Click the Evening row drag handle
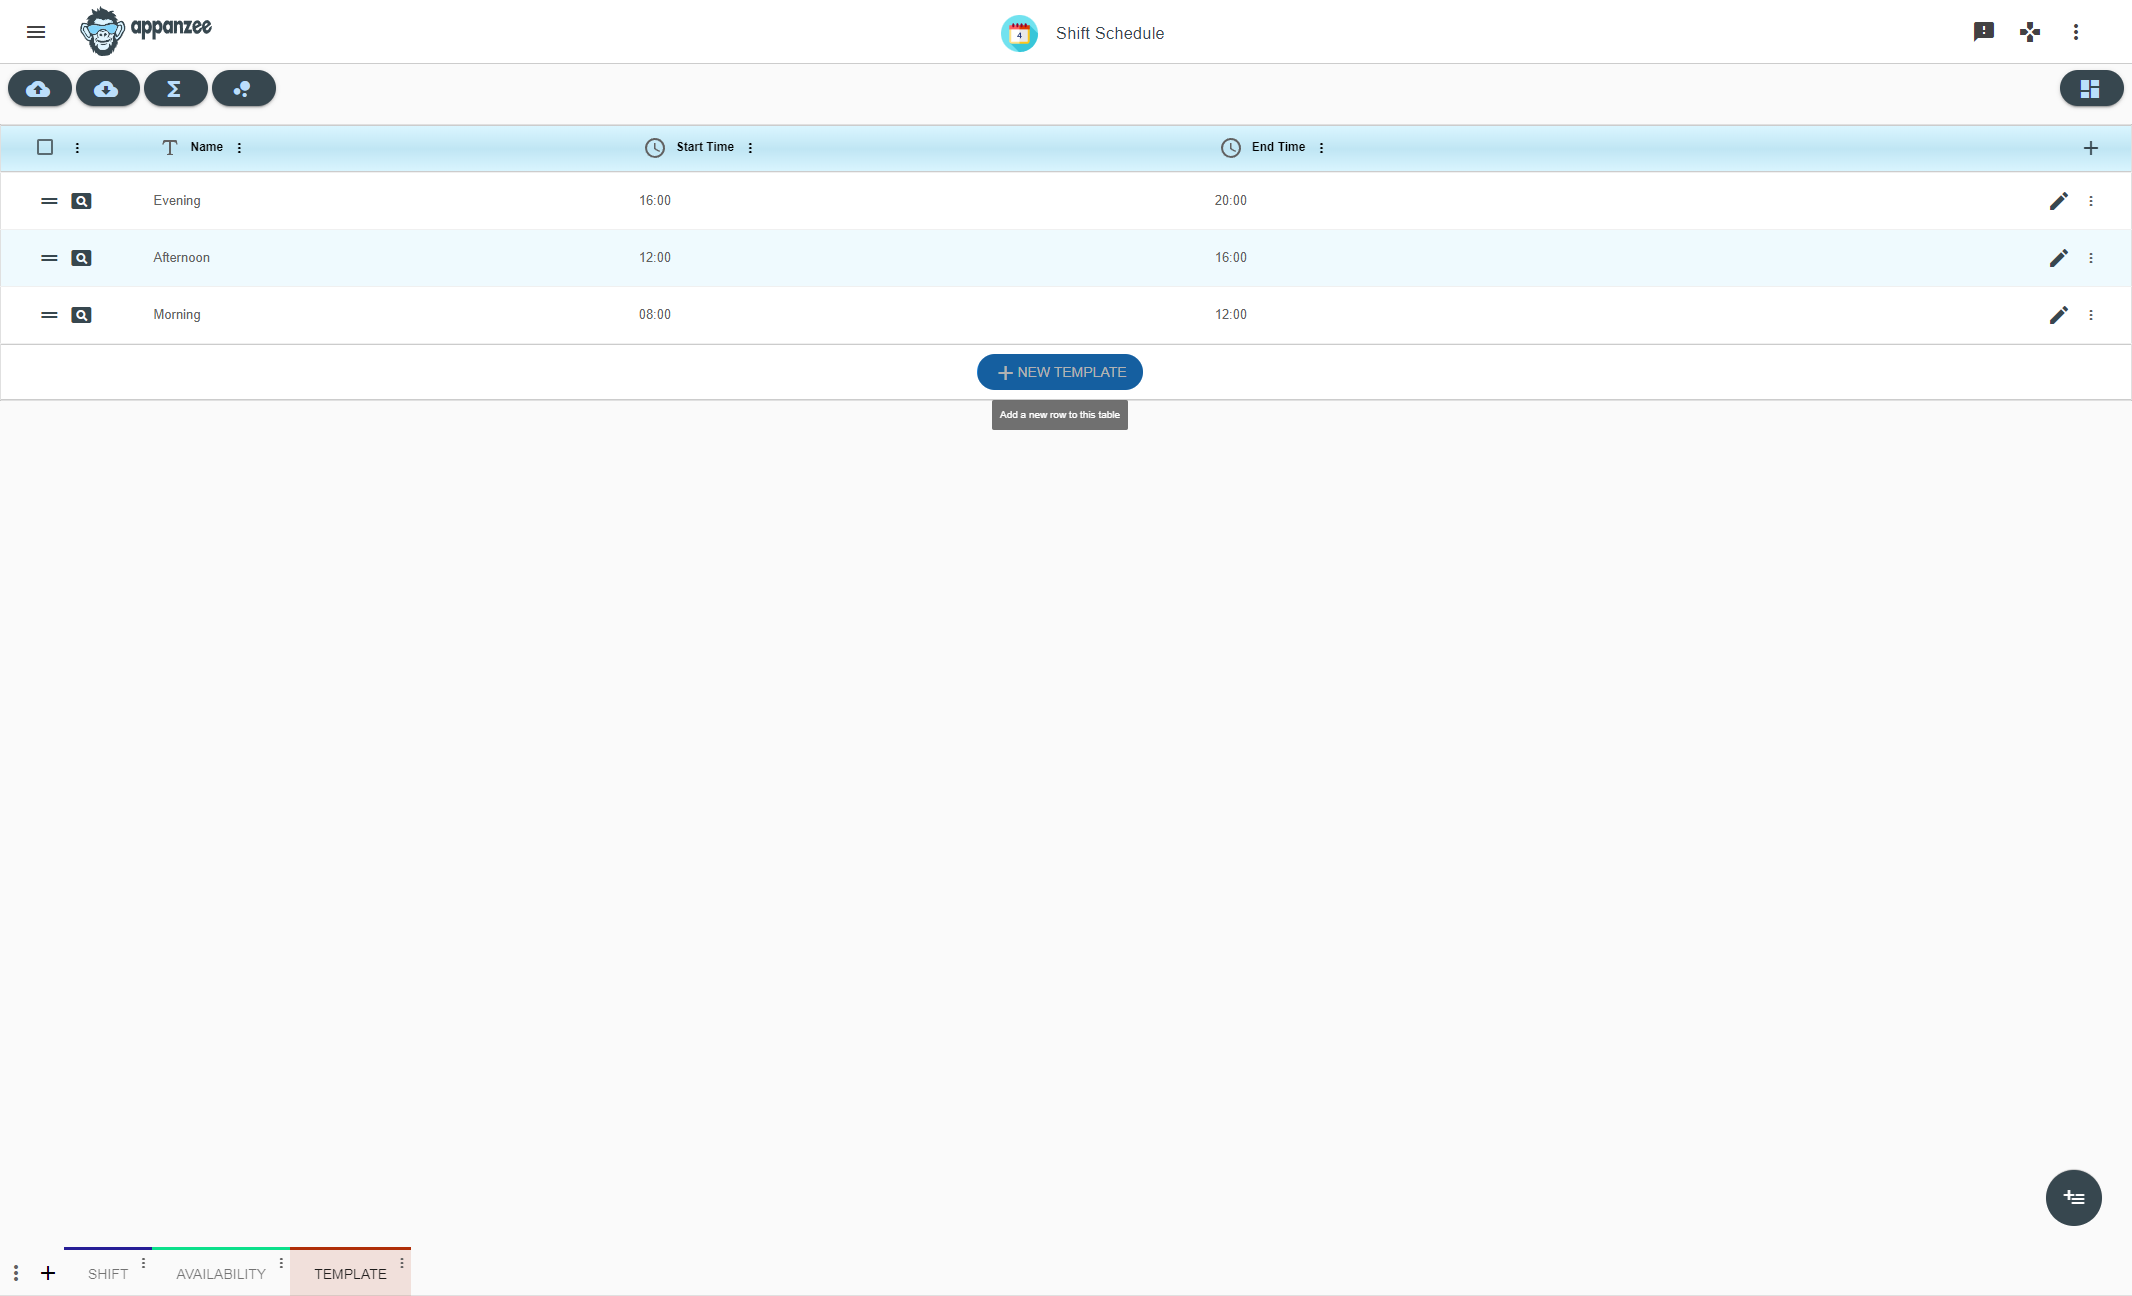2132x1296 pixels. coord(49,201)
